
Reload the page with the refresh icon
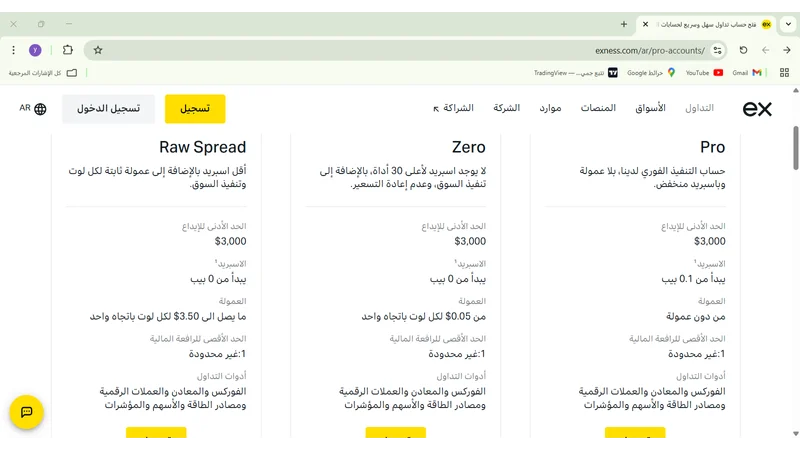coord(743,50)
